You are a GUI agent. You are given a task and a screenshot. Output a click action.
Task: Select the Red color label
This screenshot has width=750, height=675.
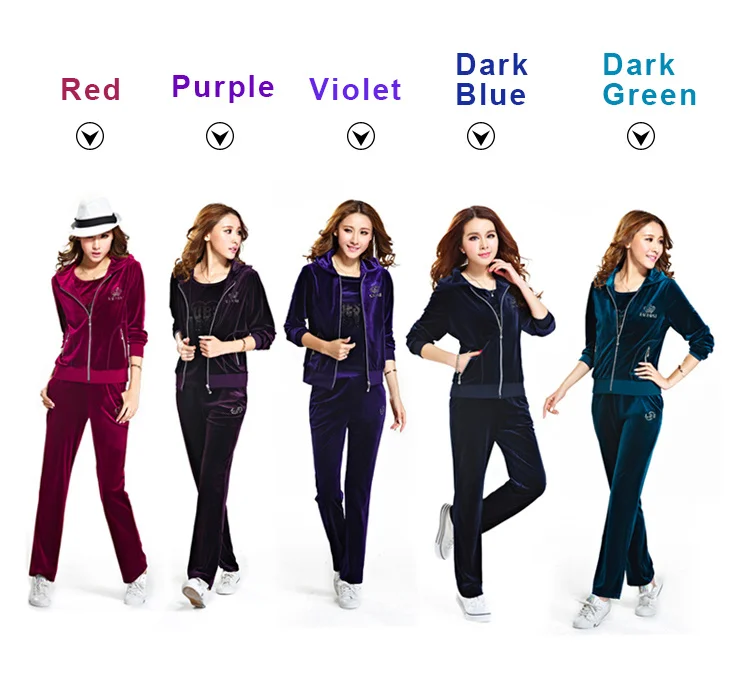point(90,89)
